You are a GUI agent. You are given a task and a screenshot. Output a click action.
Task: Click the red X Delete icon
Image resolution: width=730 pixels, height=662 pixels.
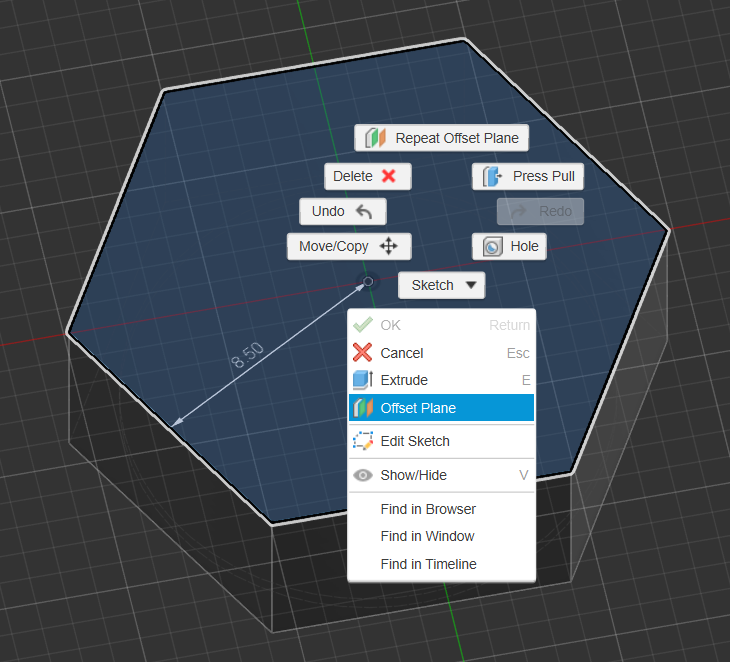point(389,176)
